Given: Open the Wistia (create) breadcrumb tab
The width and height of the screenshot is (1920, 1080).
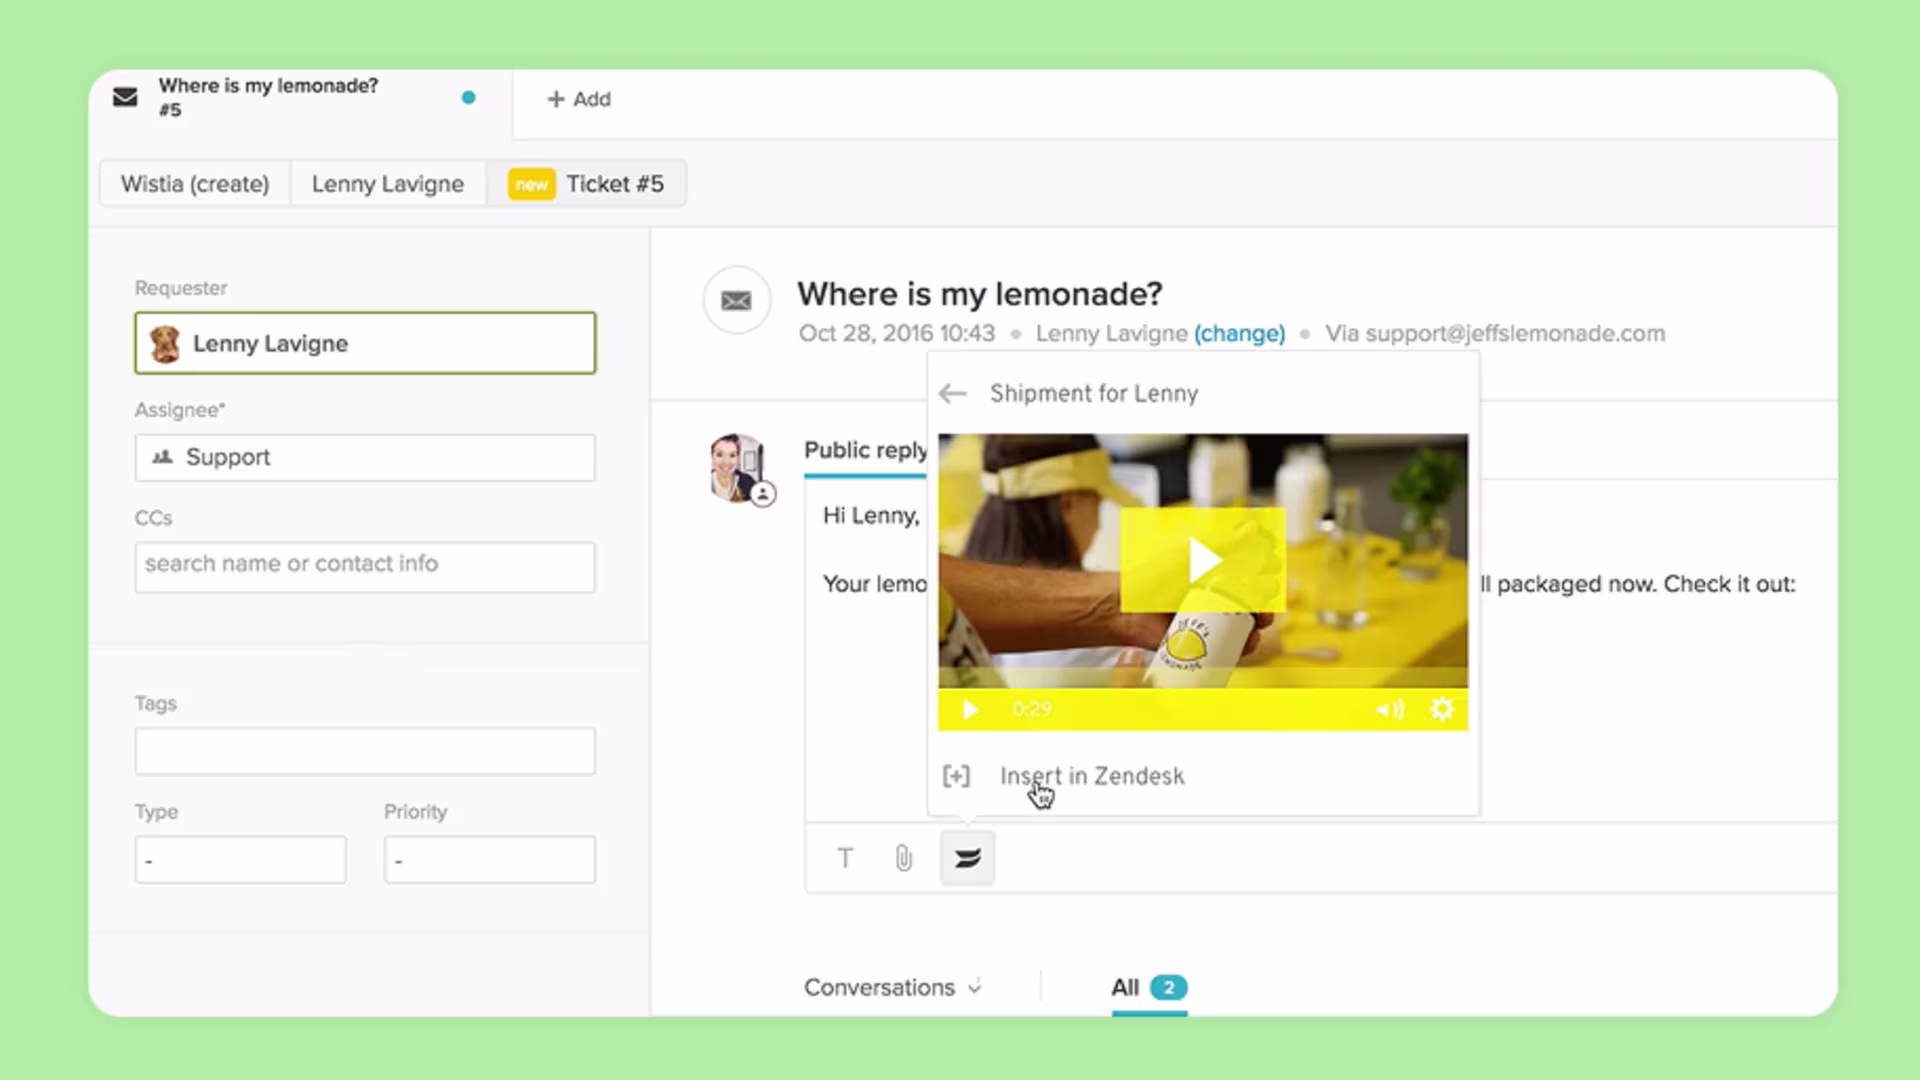Looking at the screenshot, I should [x=195, y=184].
